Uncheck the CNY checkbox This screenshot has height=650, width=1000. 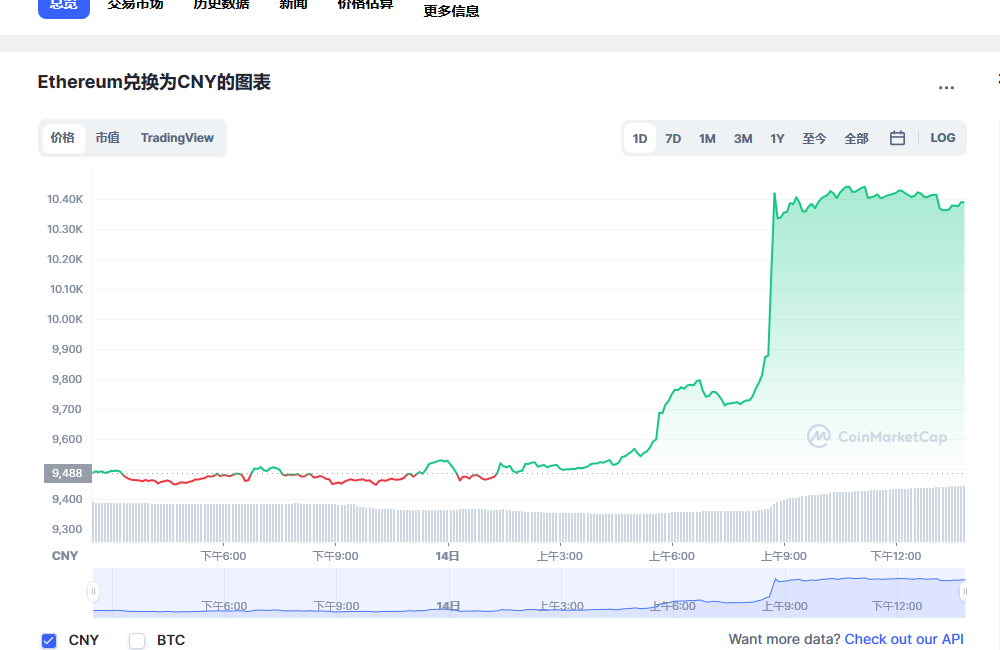[47, 640]
